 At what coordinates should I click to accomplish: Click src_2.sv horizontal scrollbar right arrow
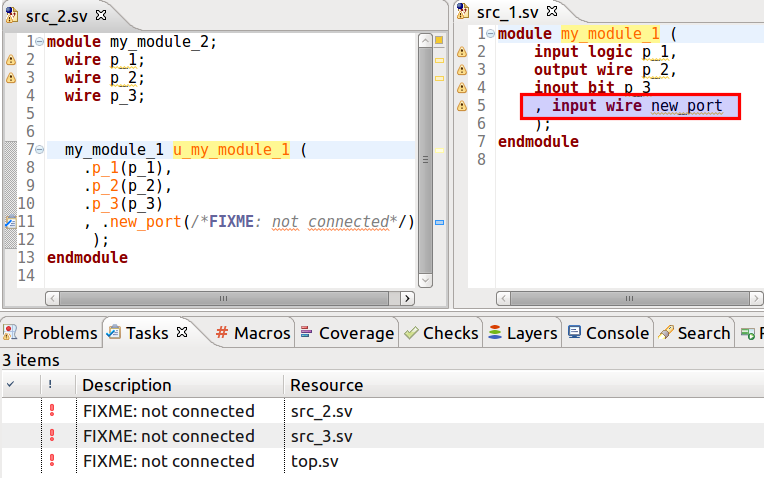tap(407, 298)
